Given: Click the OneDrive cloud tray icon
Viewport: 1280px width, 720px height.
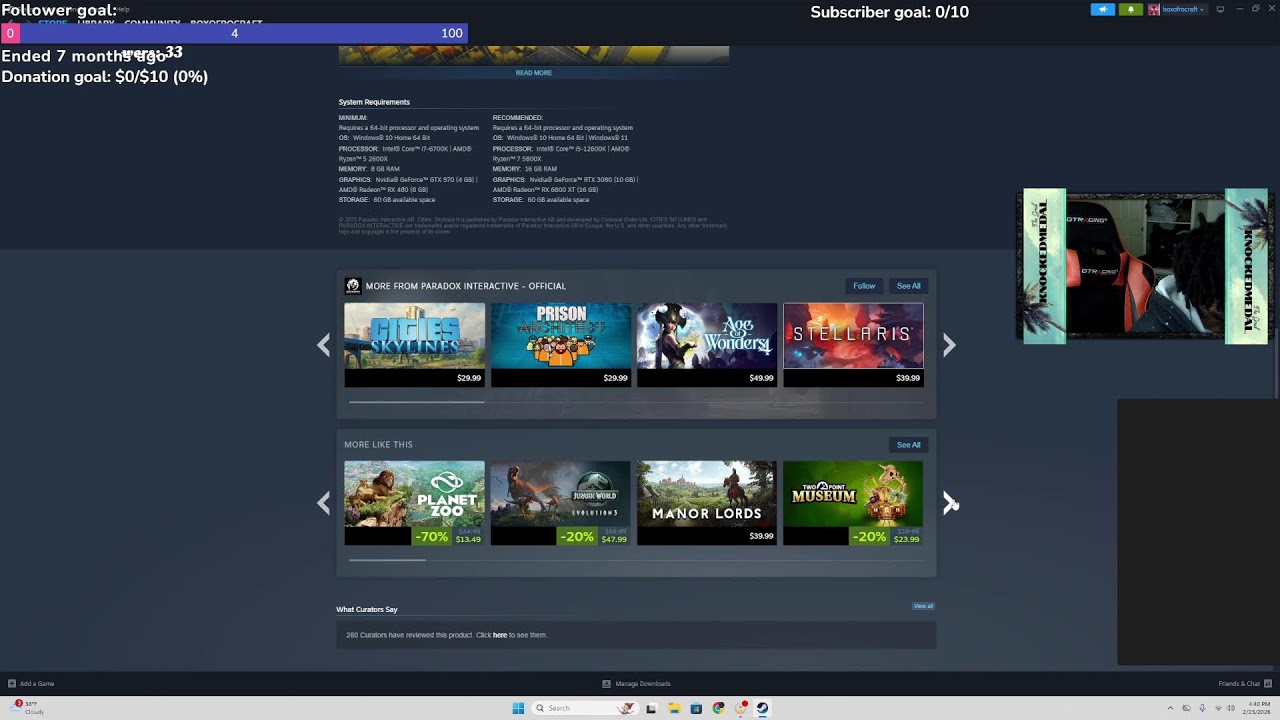Looking at the screenshot, I should (1186, 708).
